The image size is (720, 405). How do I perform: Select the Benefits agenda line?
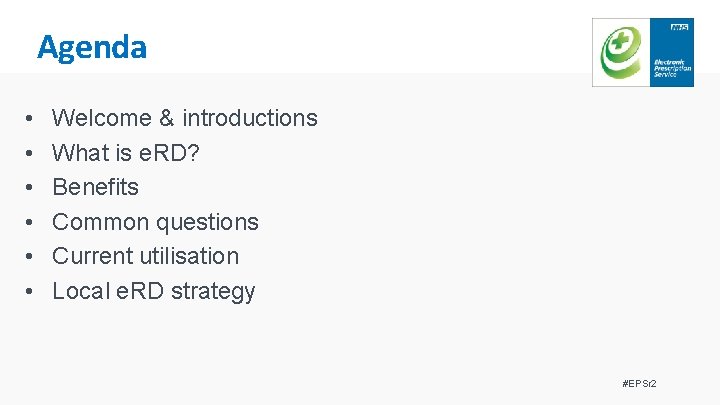pos(95,187)
